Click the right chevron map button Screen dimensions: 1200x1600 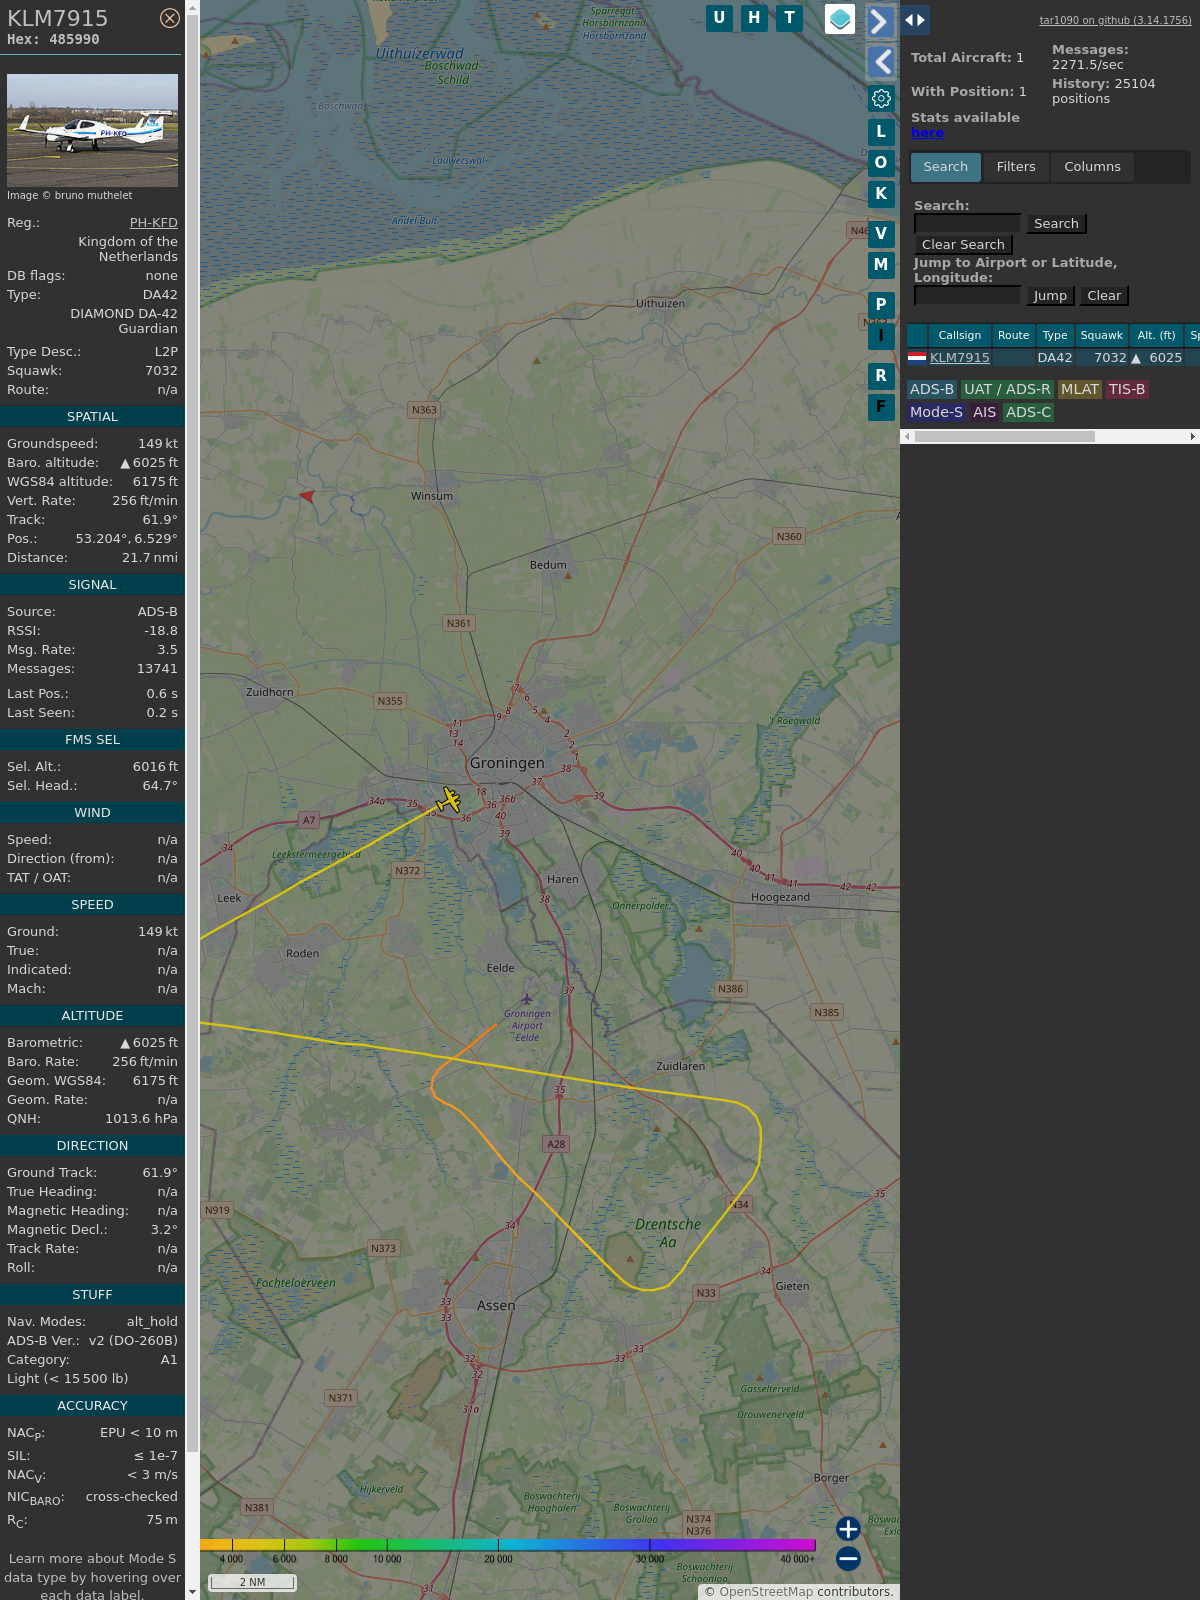[880, 21]
